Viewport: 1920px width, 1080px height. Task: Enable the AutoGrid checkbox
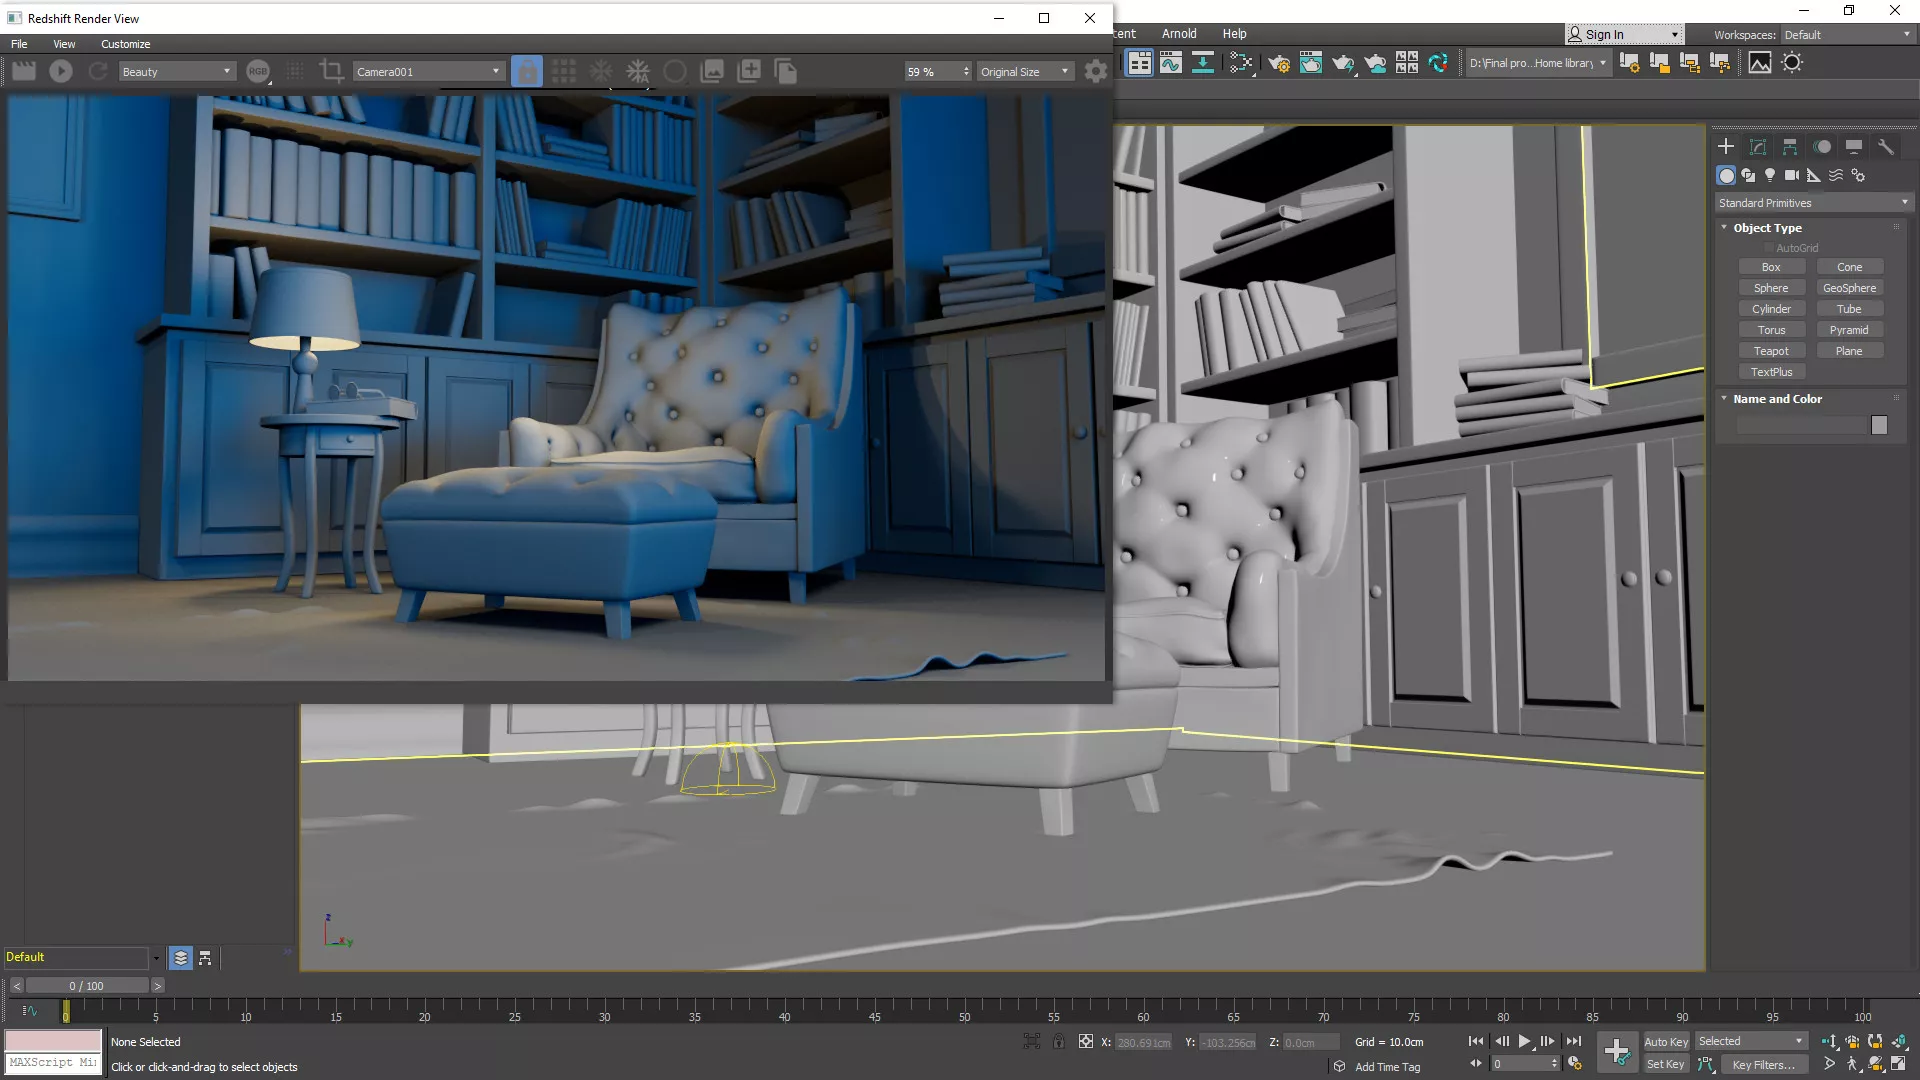(1768, 248)
